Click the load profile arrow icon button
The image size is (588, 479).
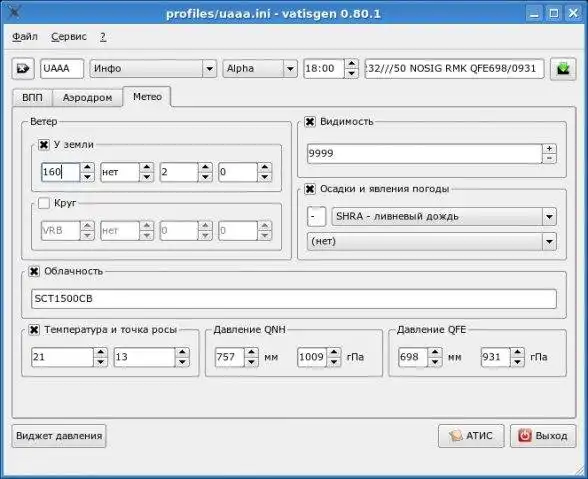point(23,69)
